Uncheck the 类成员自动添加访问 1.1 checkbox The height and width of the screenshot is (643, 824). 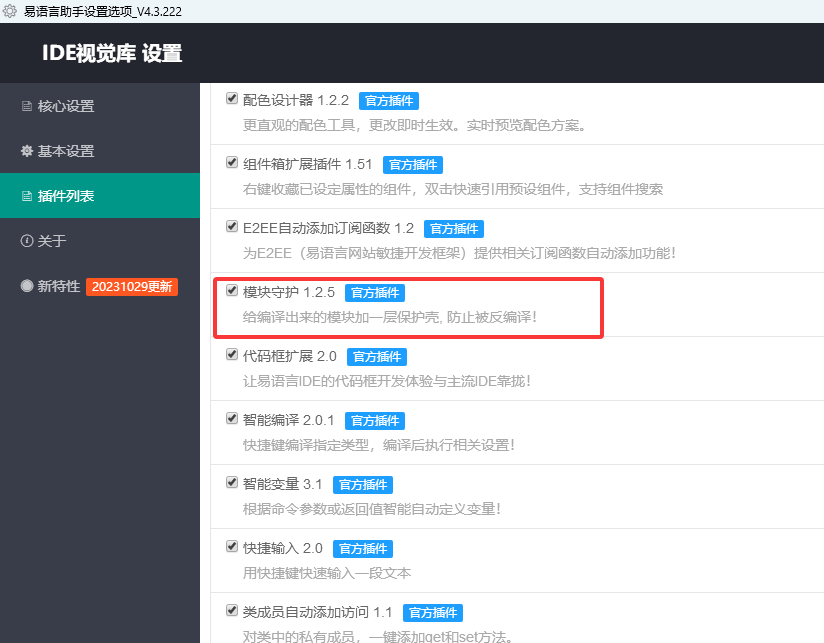click(x=232, y=611)
